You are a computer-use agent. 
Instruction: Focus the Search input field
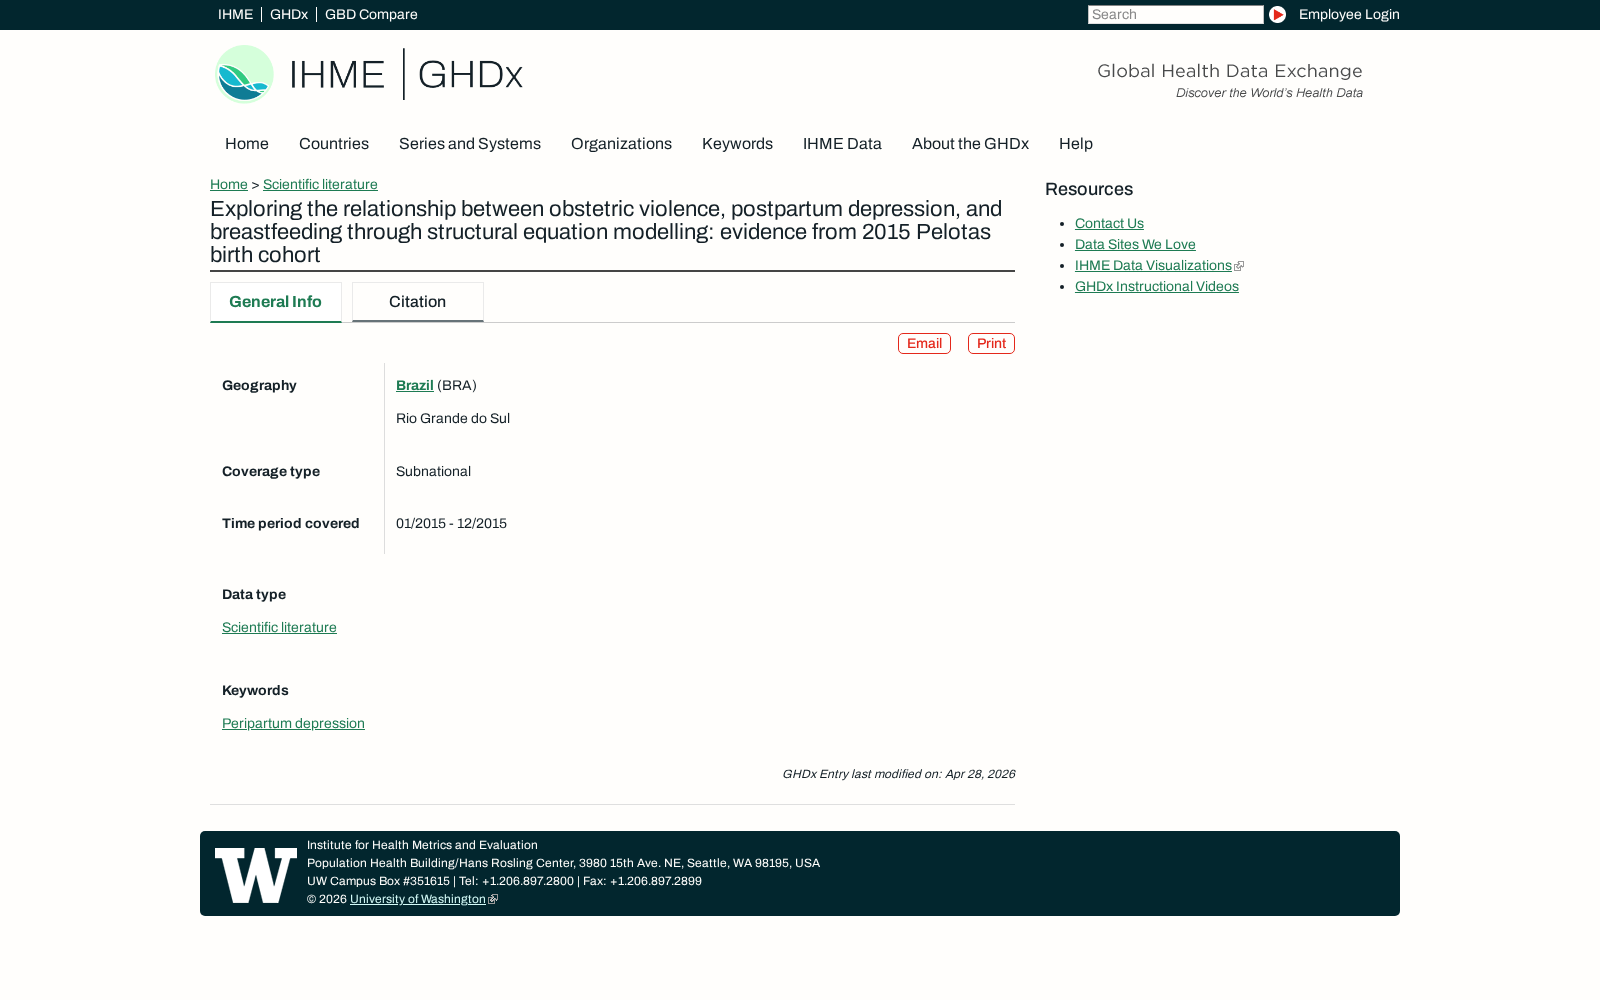1176,15
